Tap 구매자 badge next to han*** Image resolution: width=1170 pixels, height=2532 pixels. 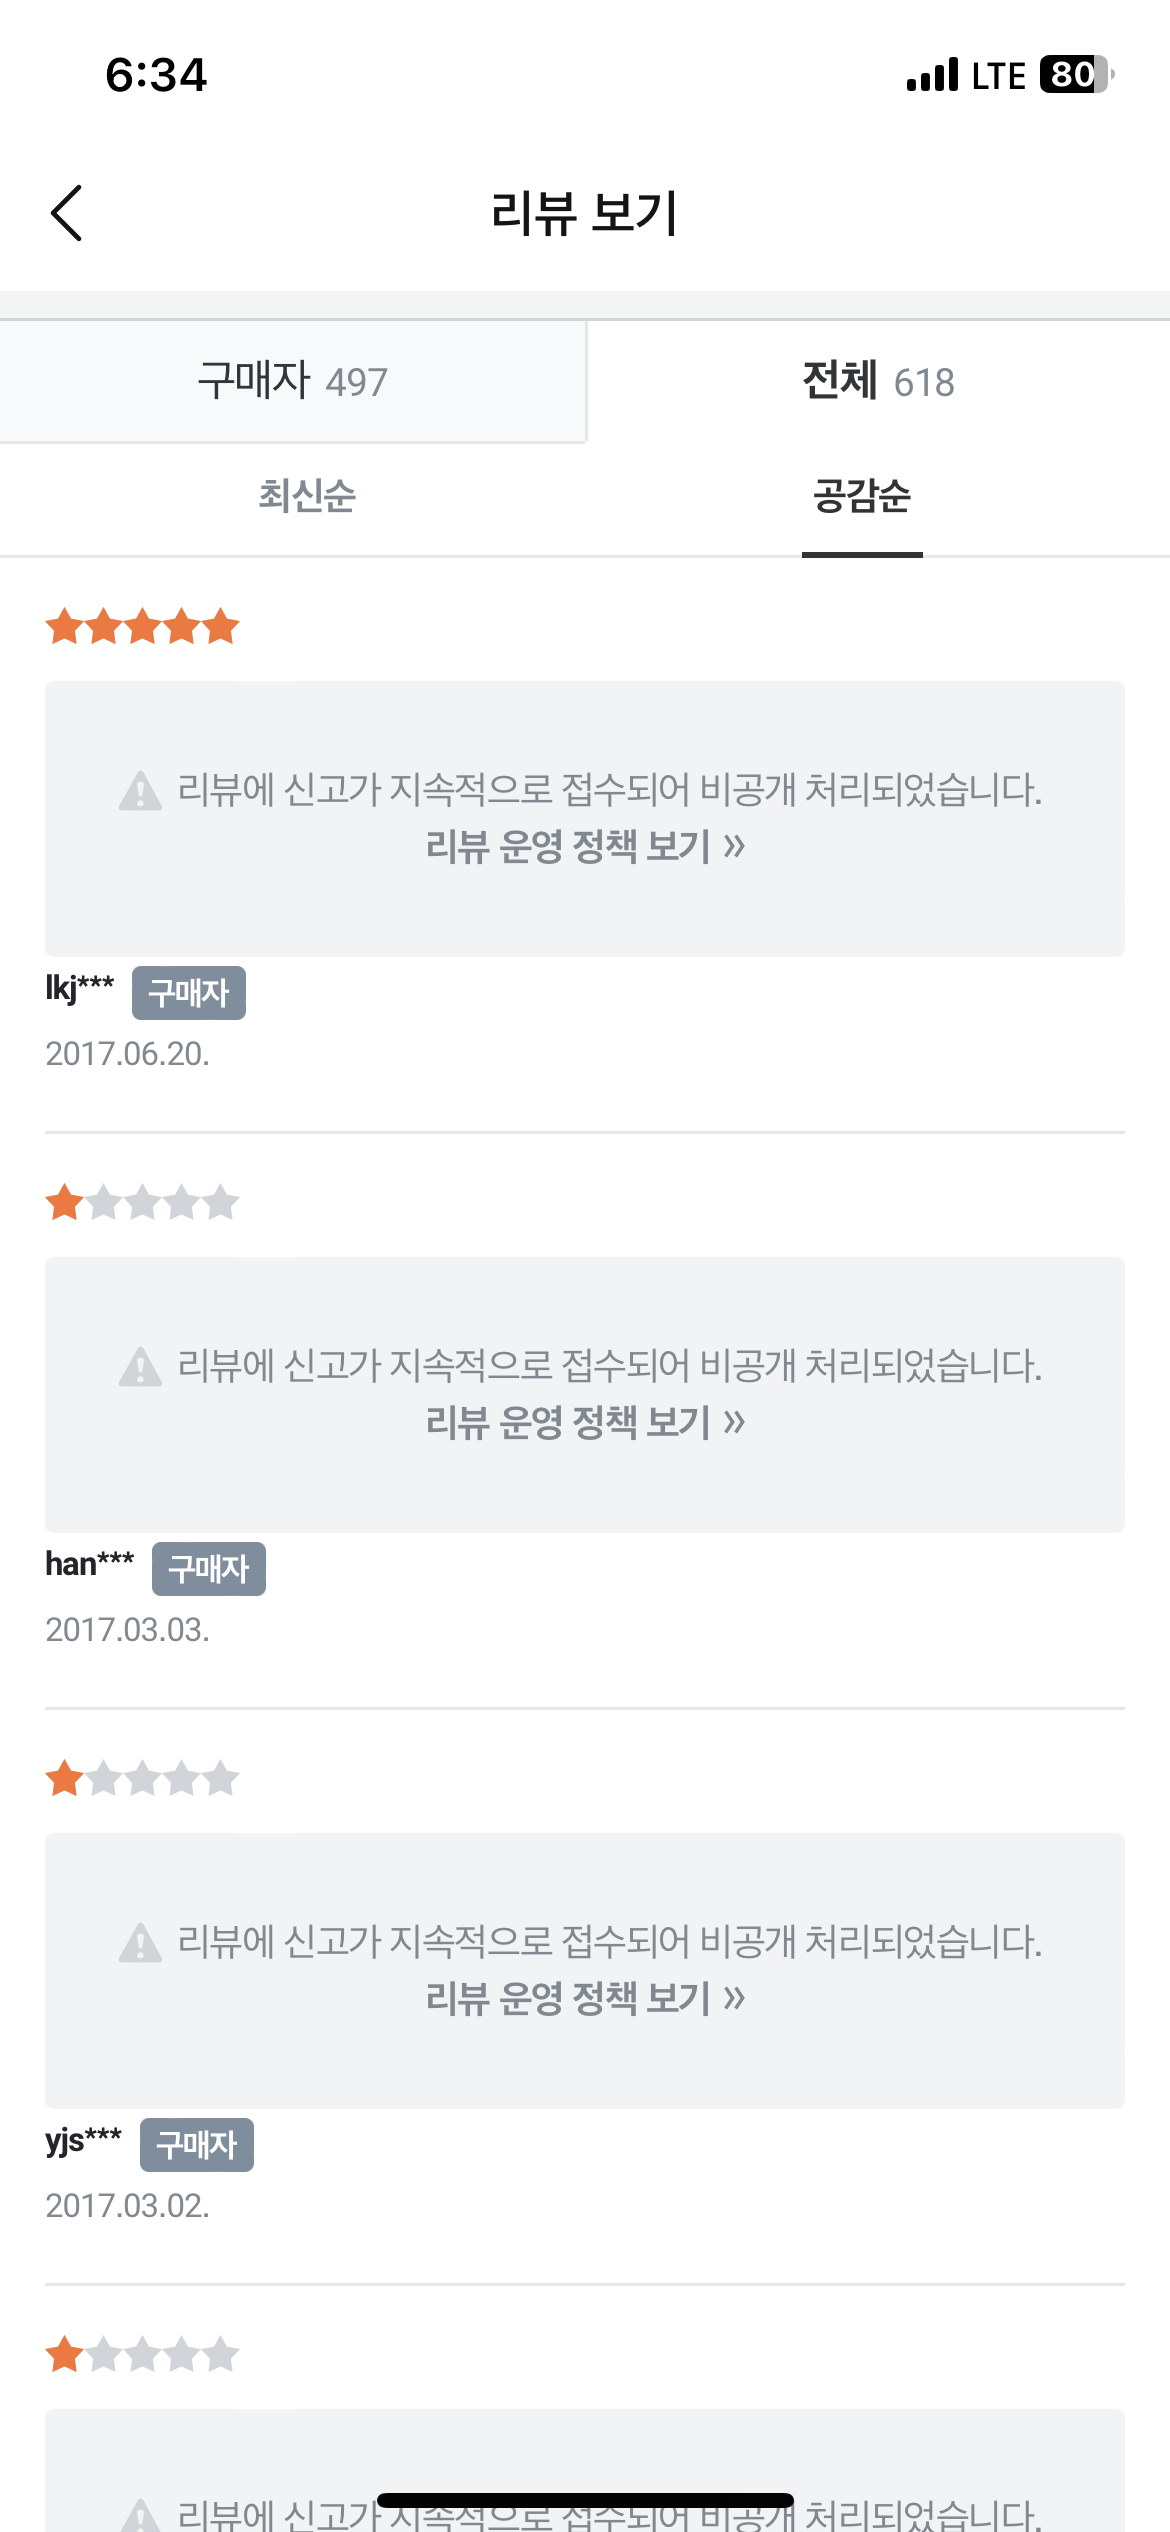(209, 1569)
